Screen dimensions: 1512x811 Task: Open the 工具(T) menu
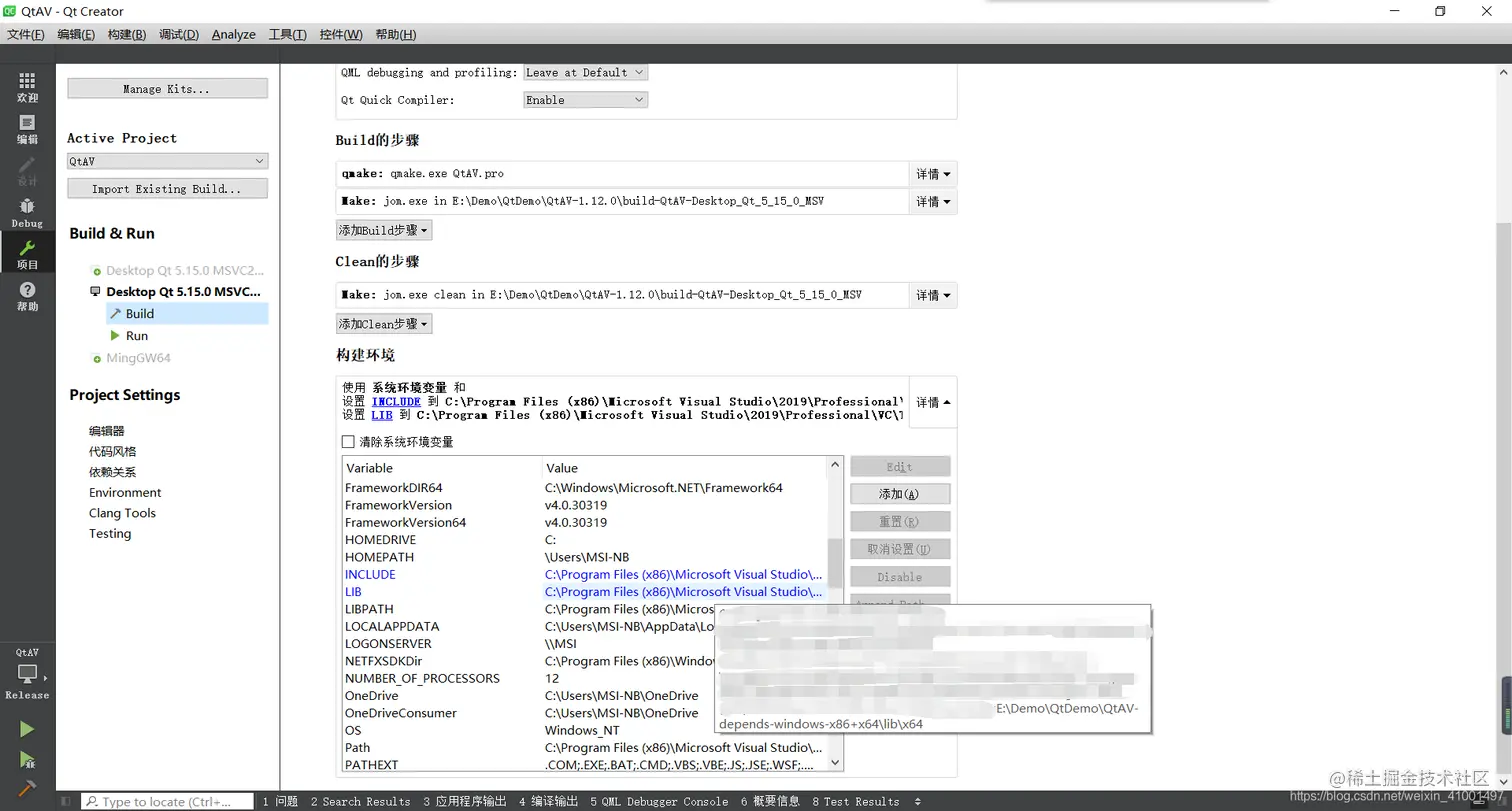tap(288, 34)
